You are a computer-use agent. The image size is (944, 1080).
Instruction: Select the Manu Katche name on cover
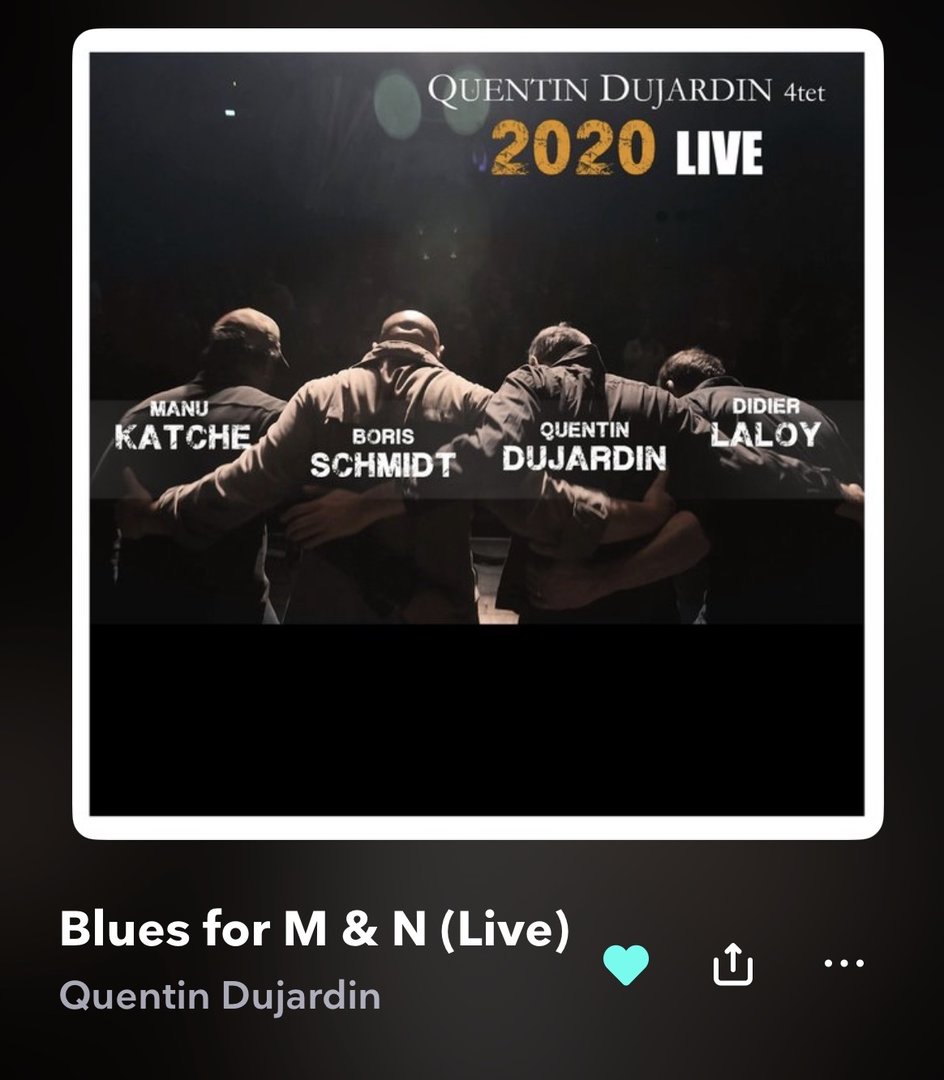pyautogui.click(x=182, y=426)
